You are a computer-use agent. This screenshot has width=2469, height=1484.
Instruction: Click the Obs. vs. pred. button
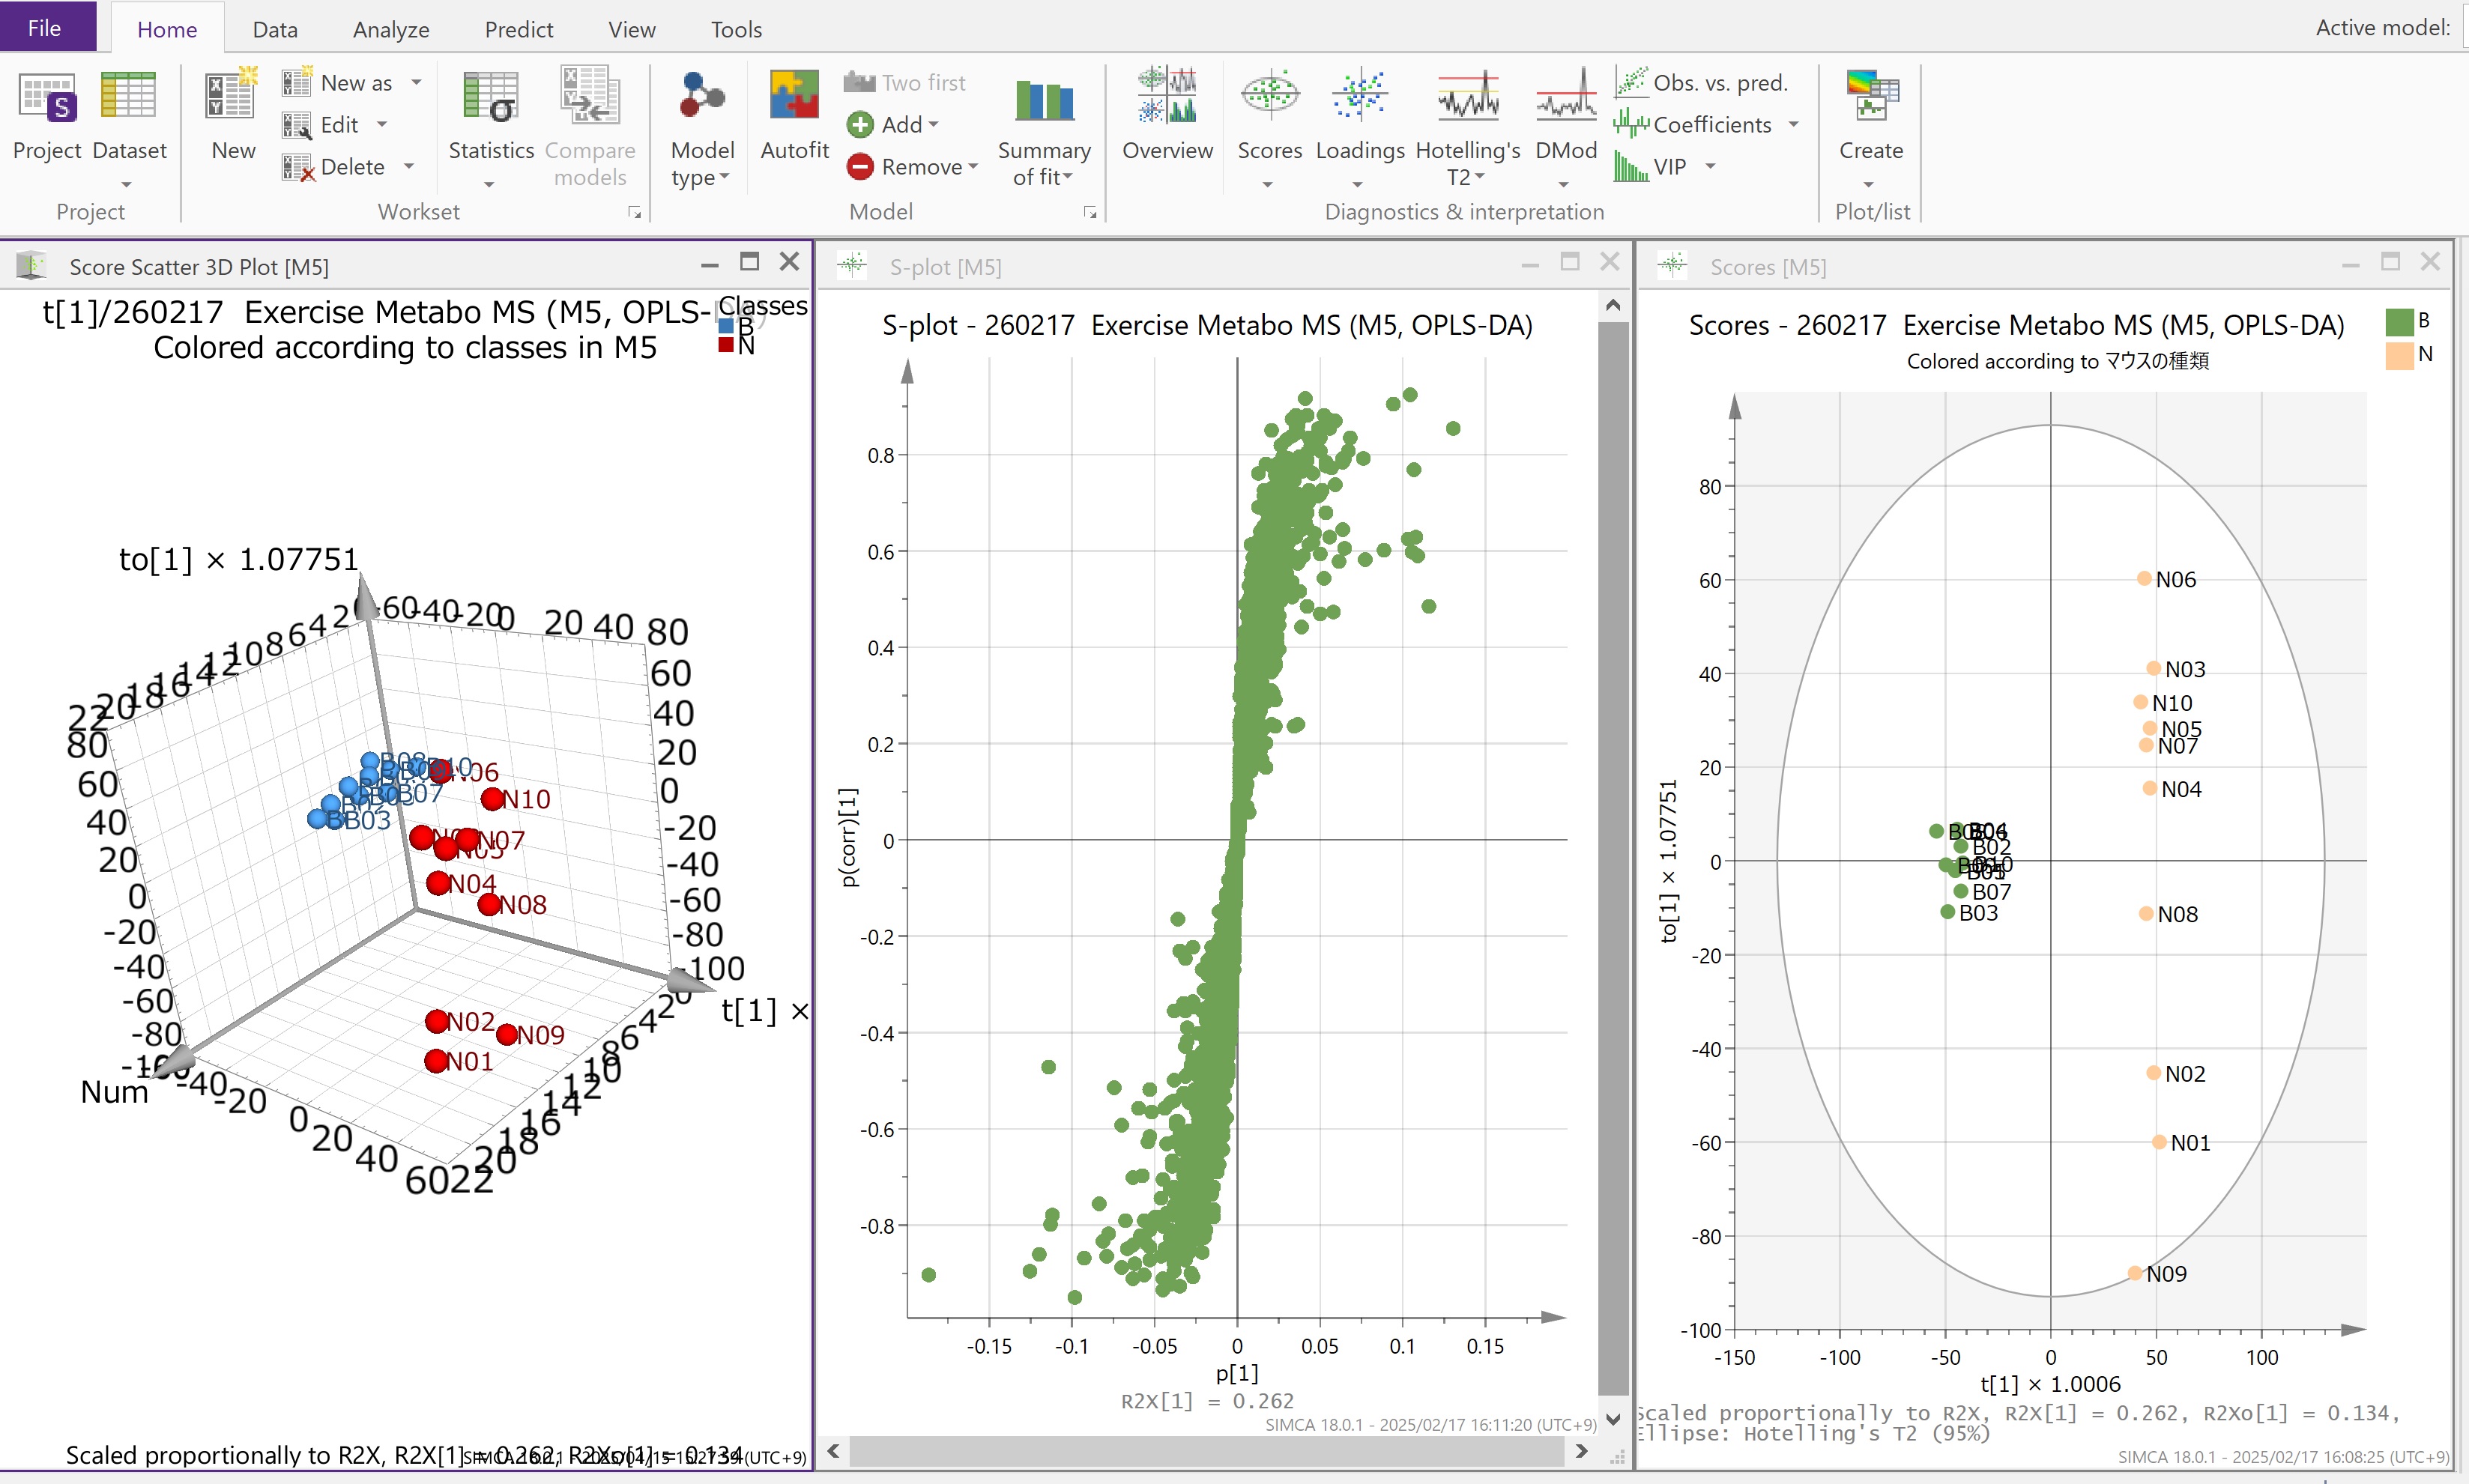point(1702,83)
